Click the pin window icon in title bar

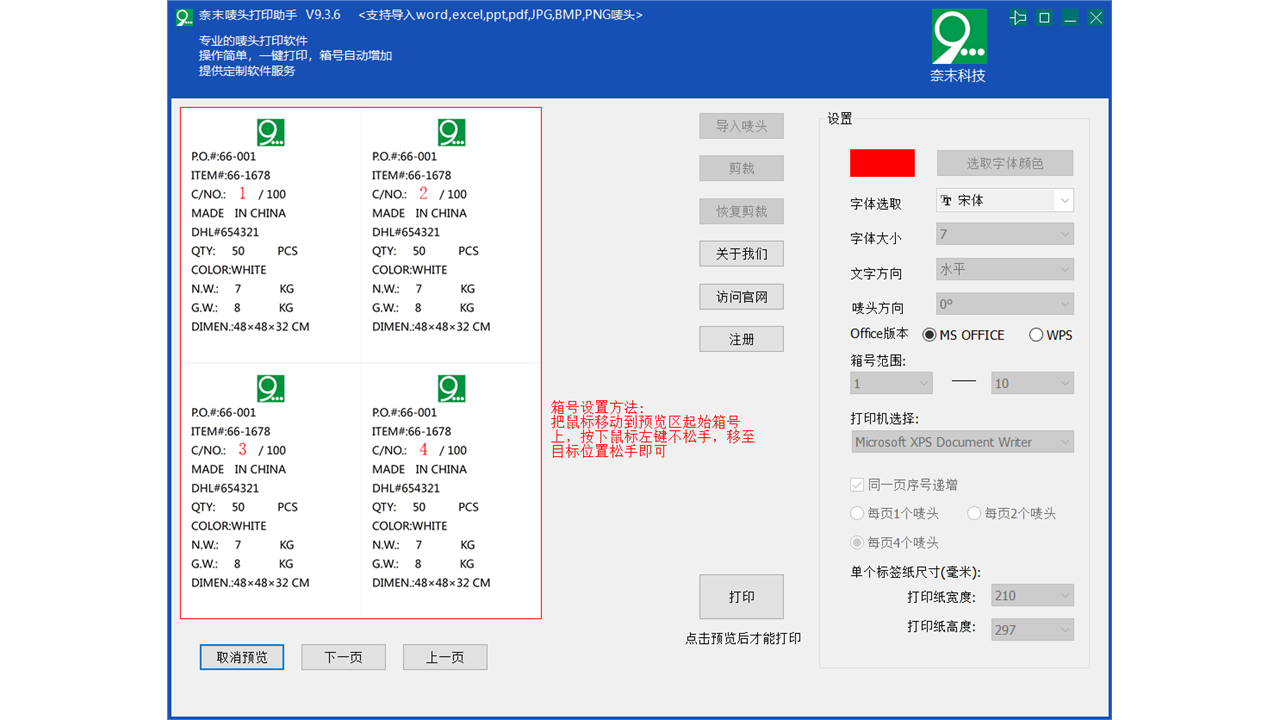point(1018,17)
